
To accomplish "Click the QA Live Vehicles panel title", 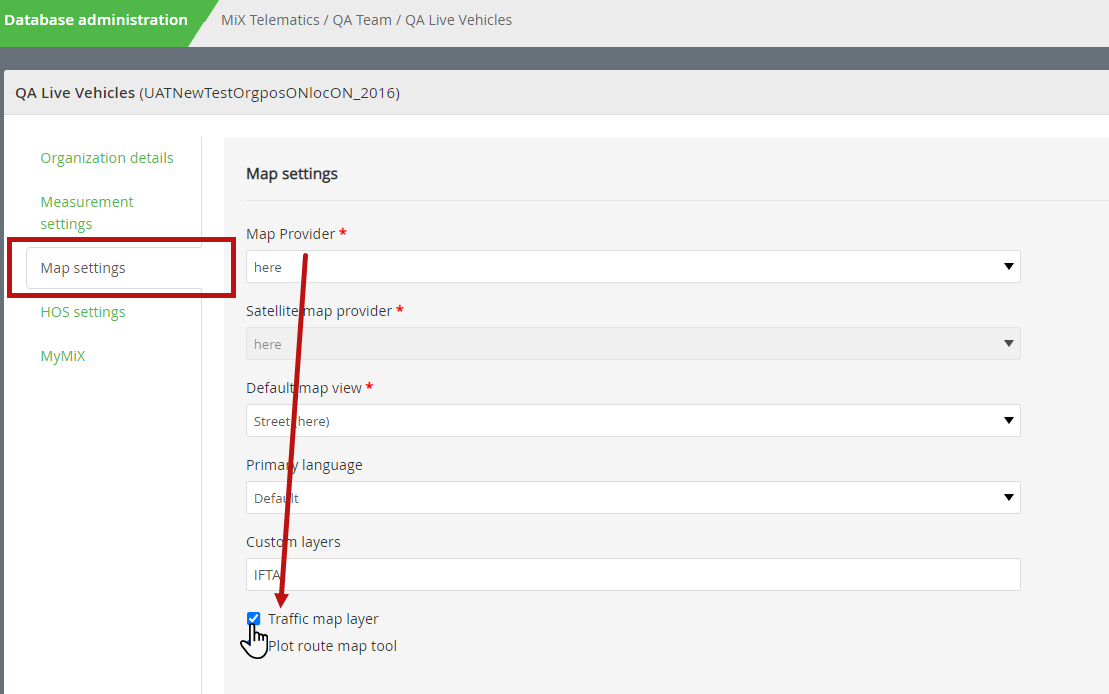I will [x=207, y=93].
